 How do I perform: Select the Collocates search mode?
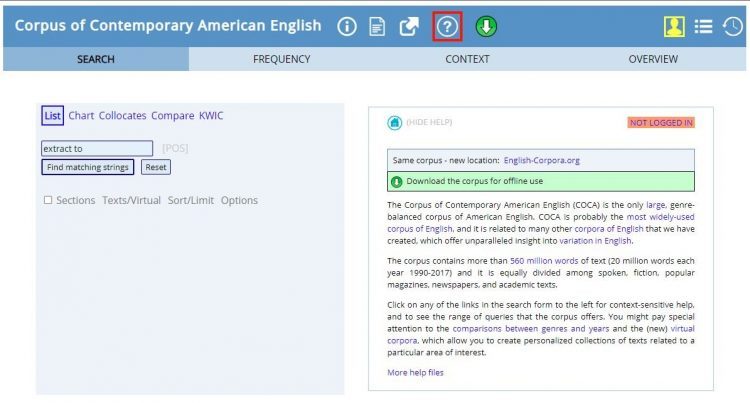click(x=122, y=116)
